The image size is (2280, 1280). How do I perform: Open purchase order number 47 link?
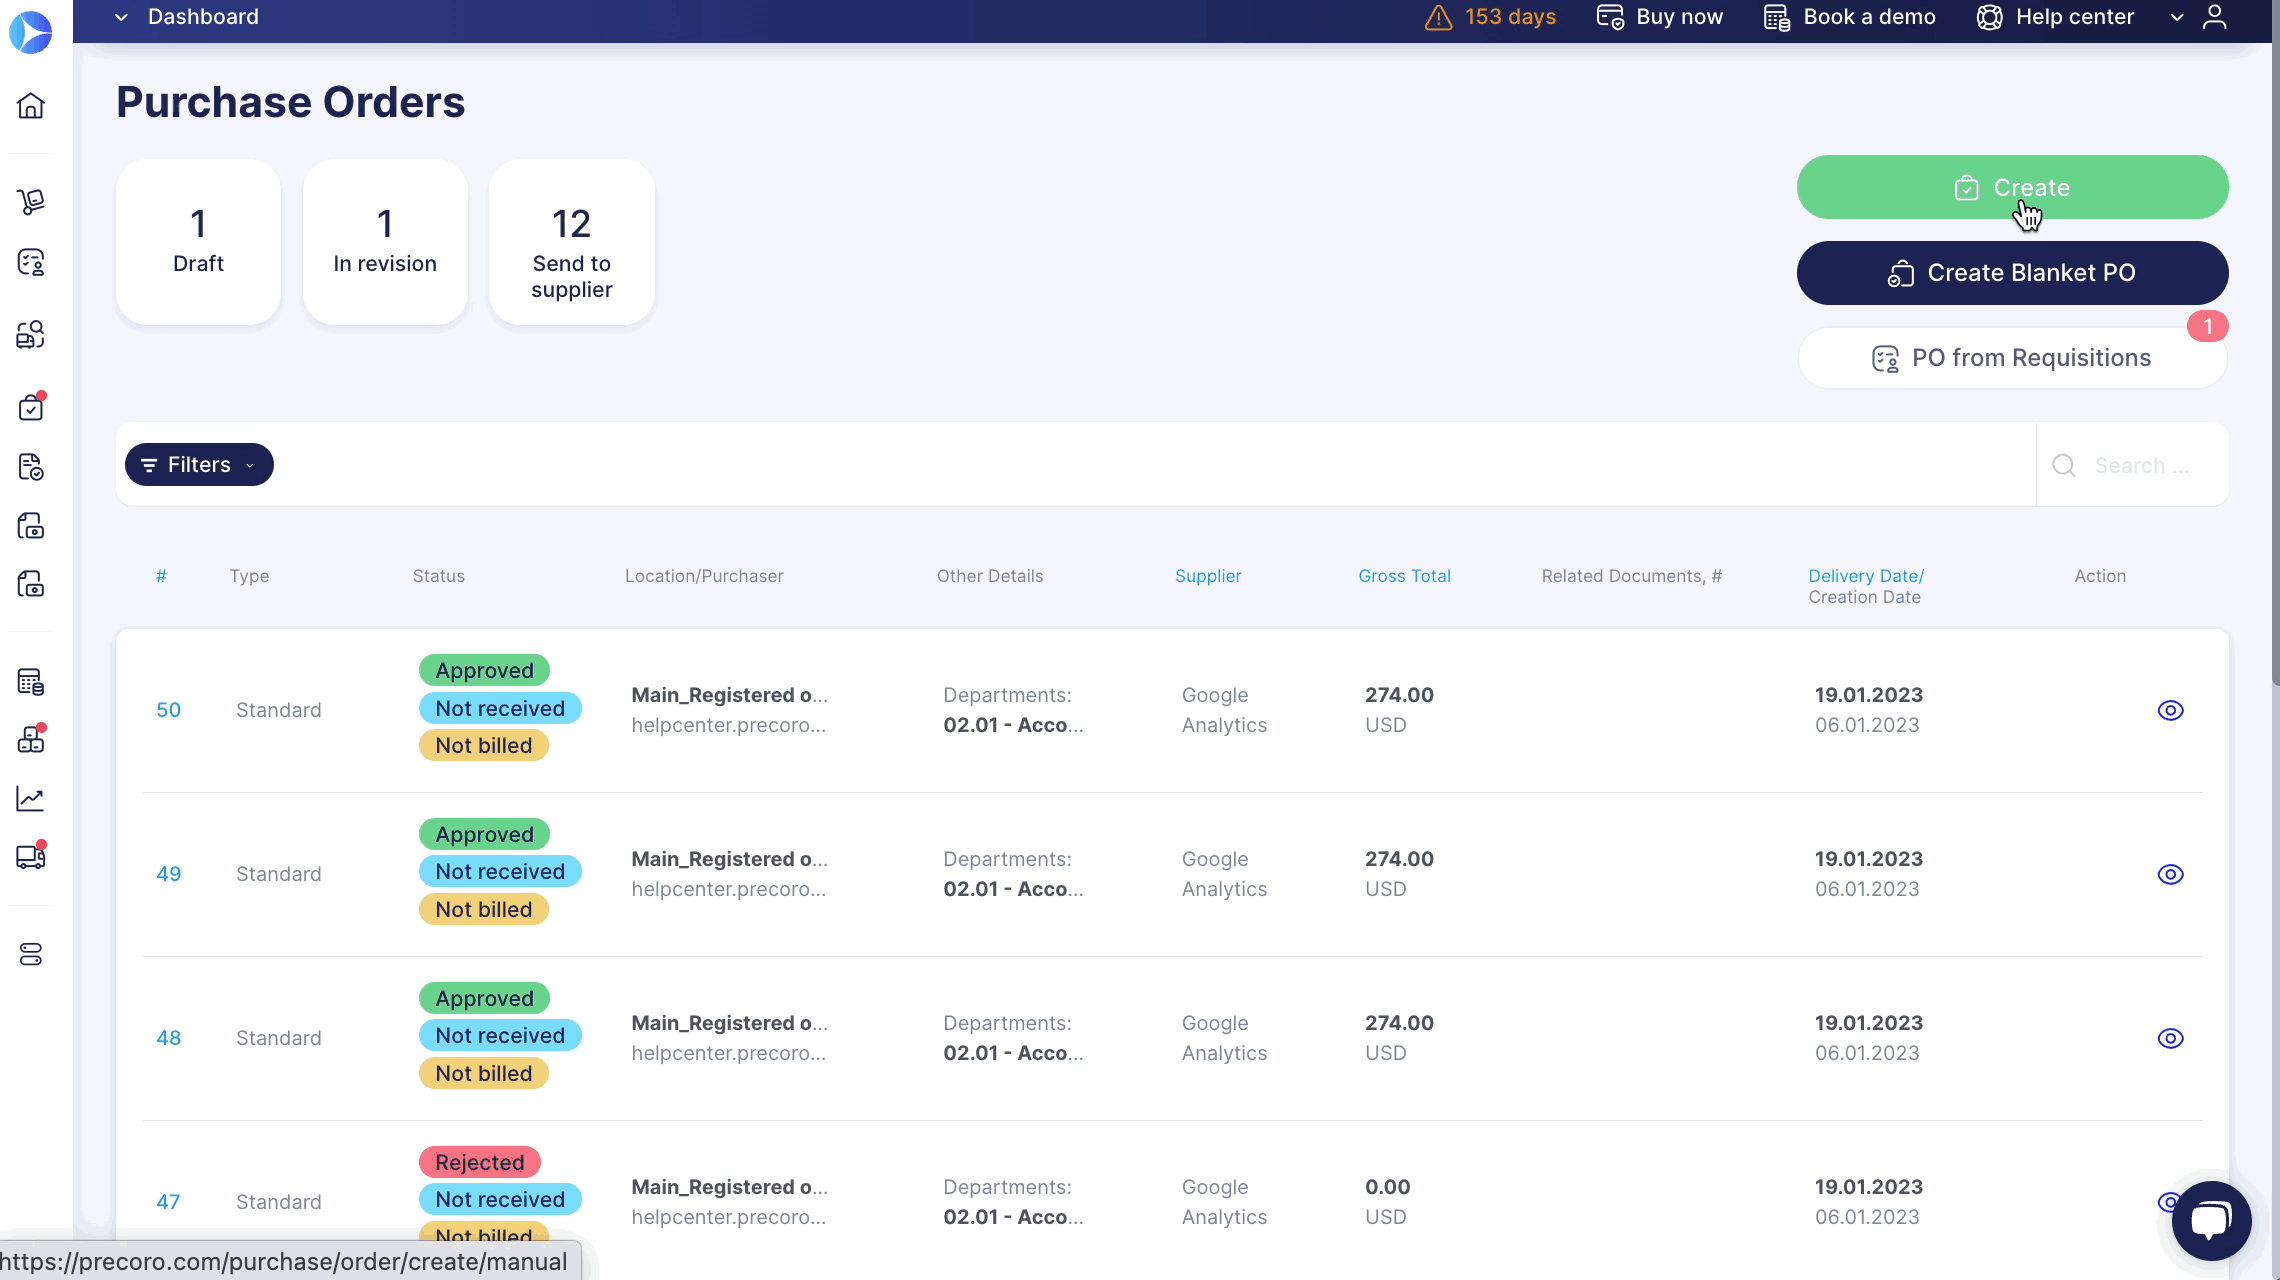point(168,1202)
